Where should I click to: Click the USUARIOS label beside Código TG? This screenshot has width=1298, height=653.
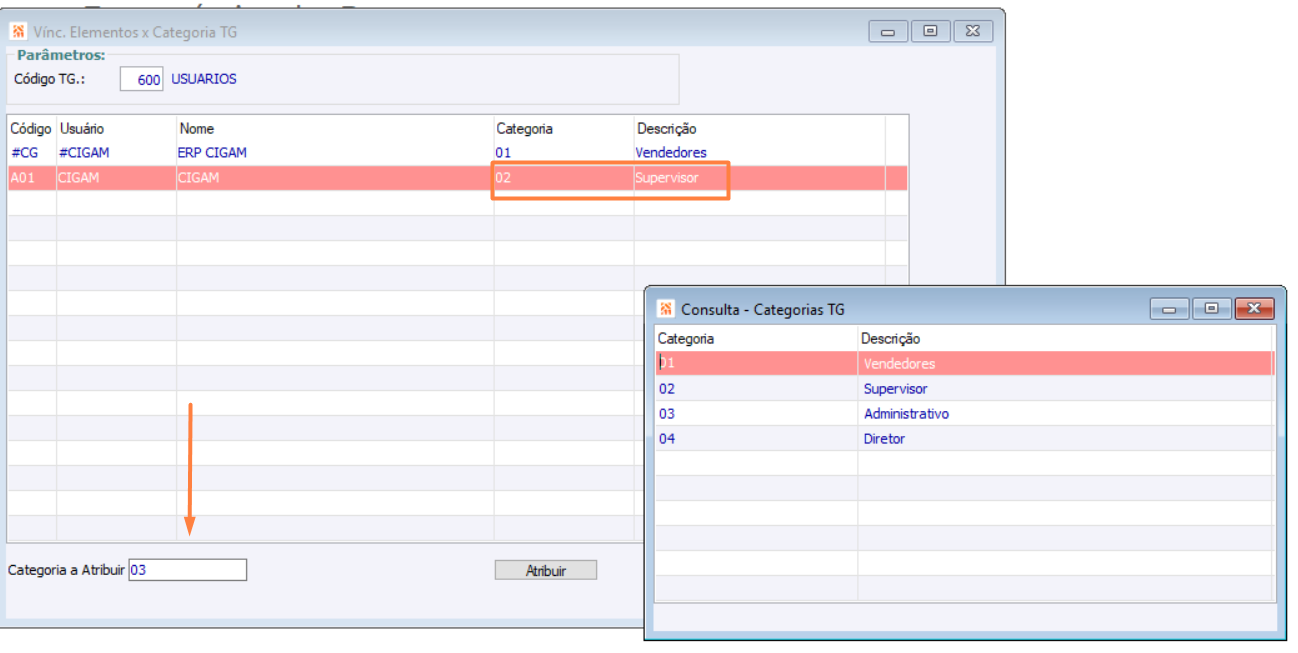pos(204,79)
